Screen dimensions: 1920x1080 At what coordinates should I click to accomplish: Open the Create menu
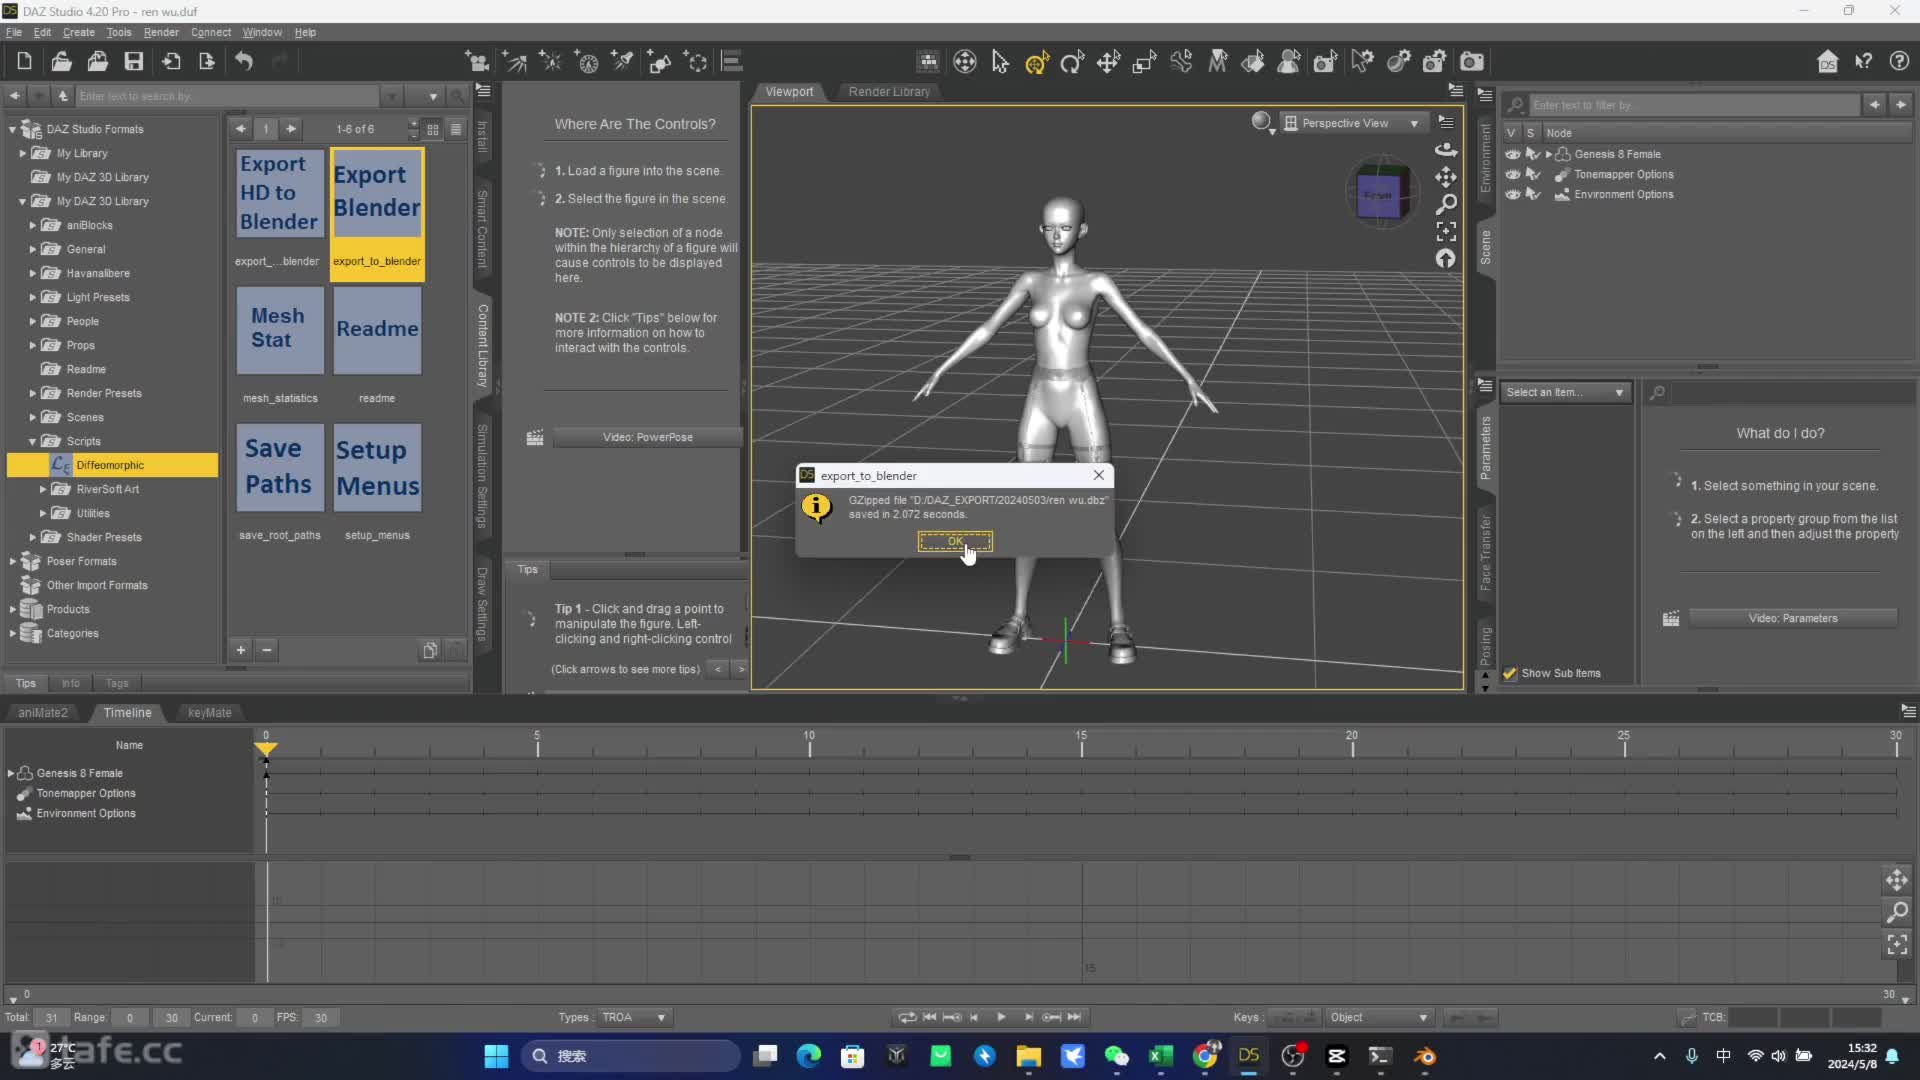coord(78,32)
